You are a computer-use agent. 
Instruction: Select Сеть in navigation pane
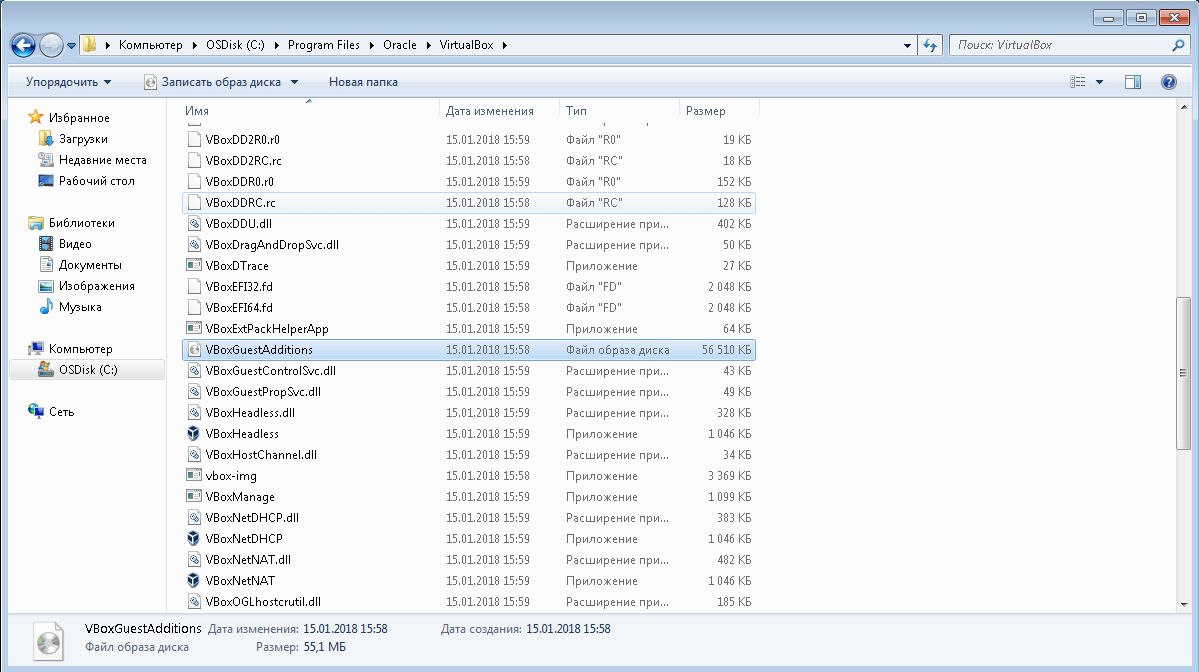(x=61, y=412)
